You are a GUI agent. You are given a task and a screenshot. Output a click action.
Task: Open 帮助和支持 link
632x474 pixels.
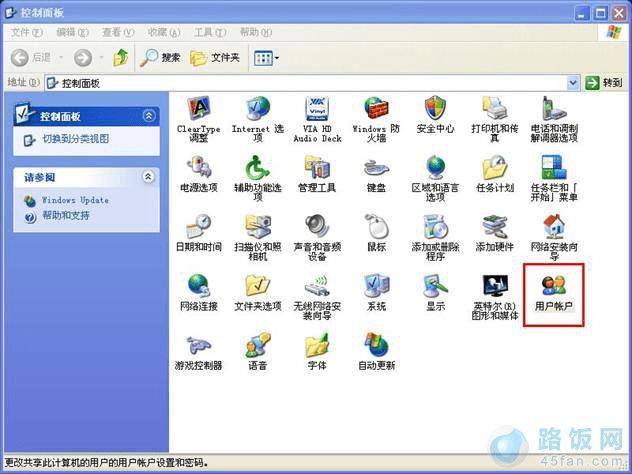65,216
